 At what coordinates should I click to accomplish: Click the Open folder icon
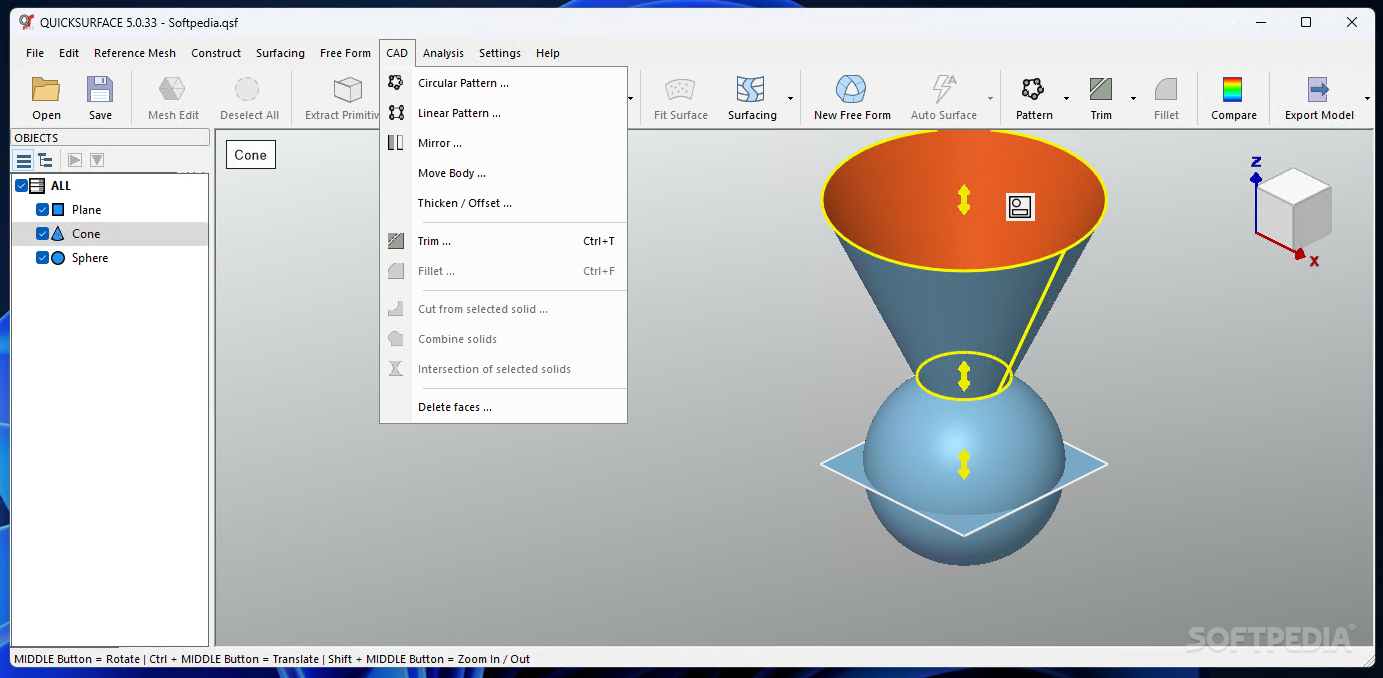46,89
